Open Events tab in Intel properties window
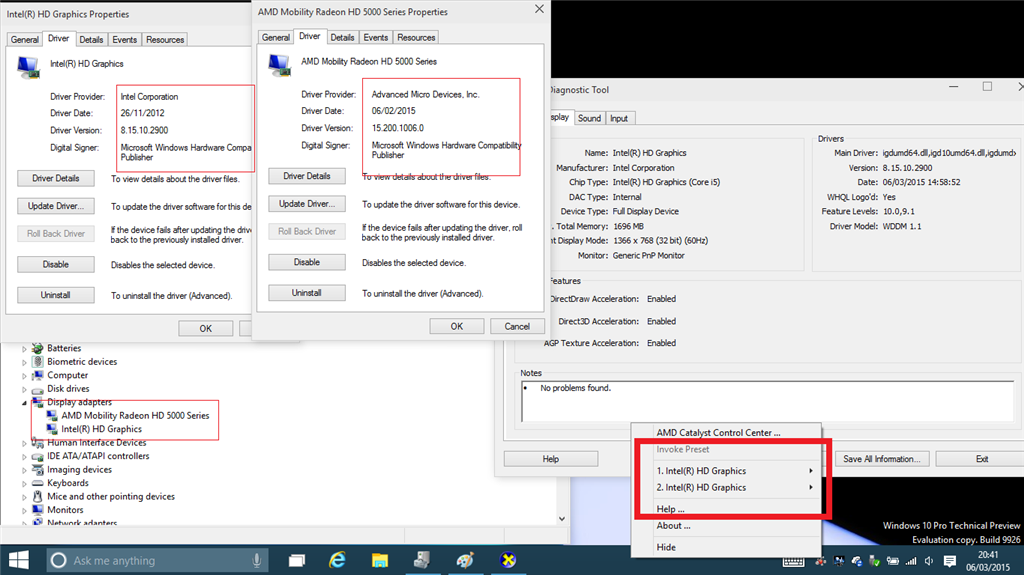Screen dimensions: 1024x575 [x=124, y=39]
